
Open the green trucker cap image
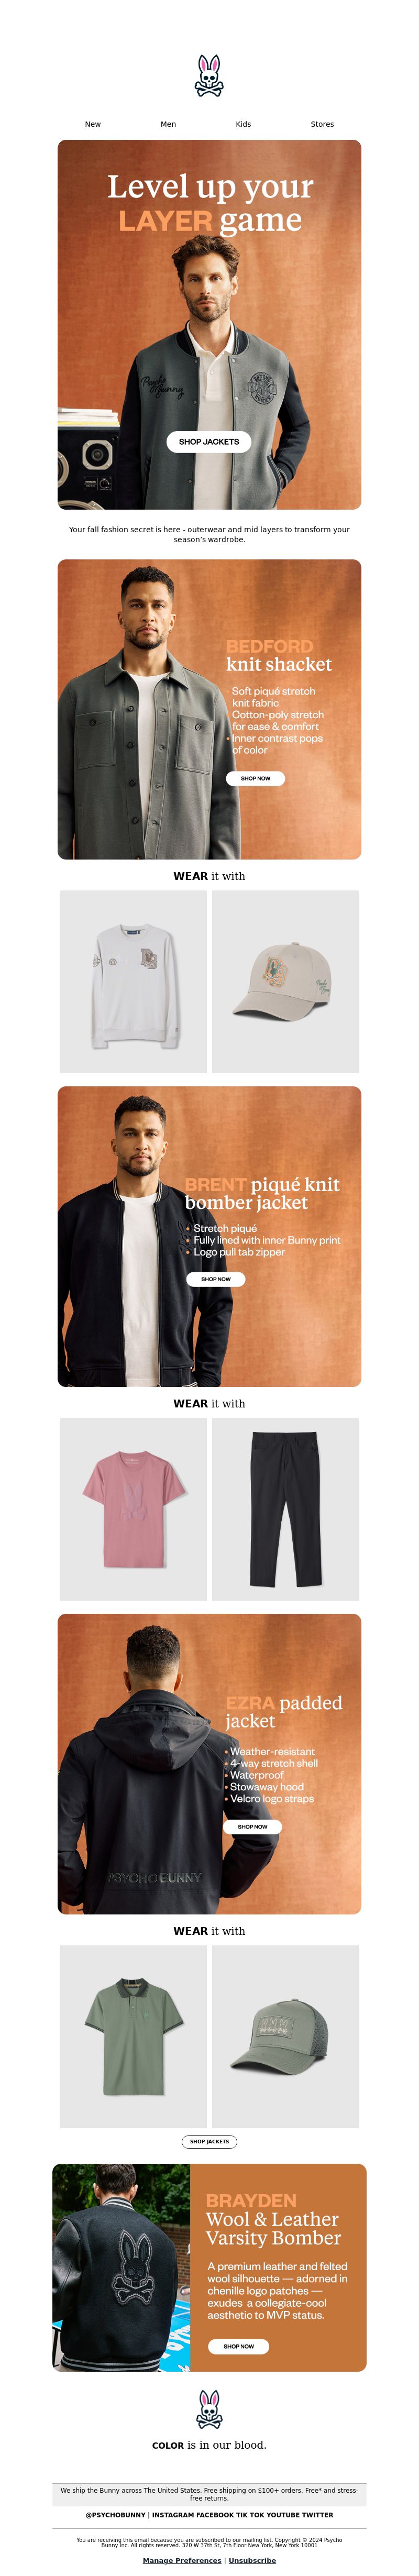click(x=285, y=2036)
